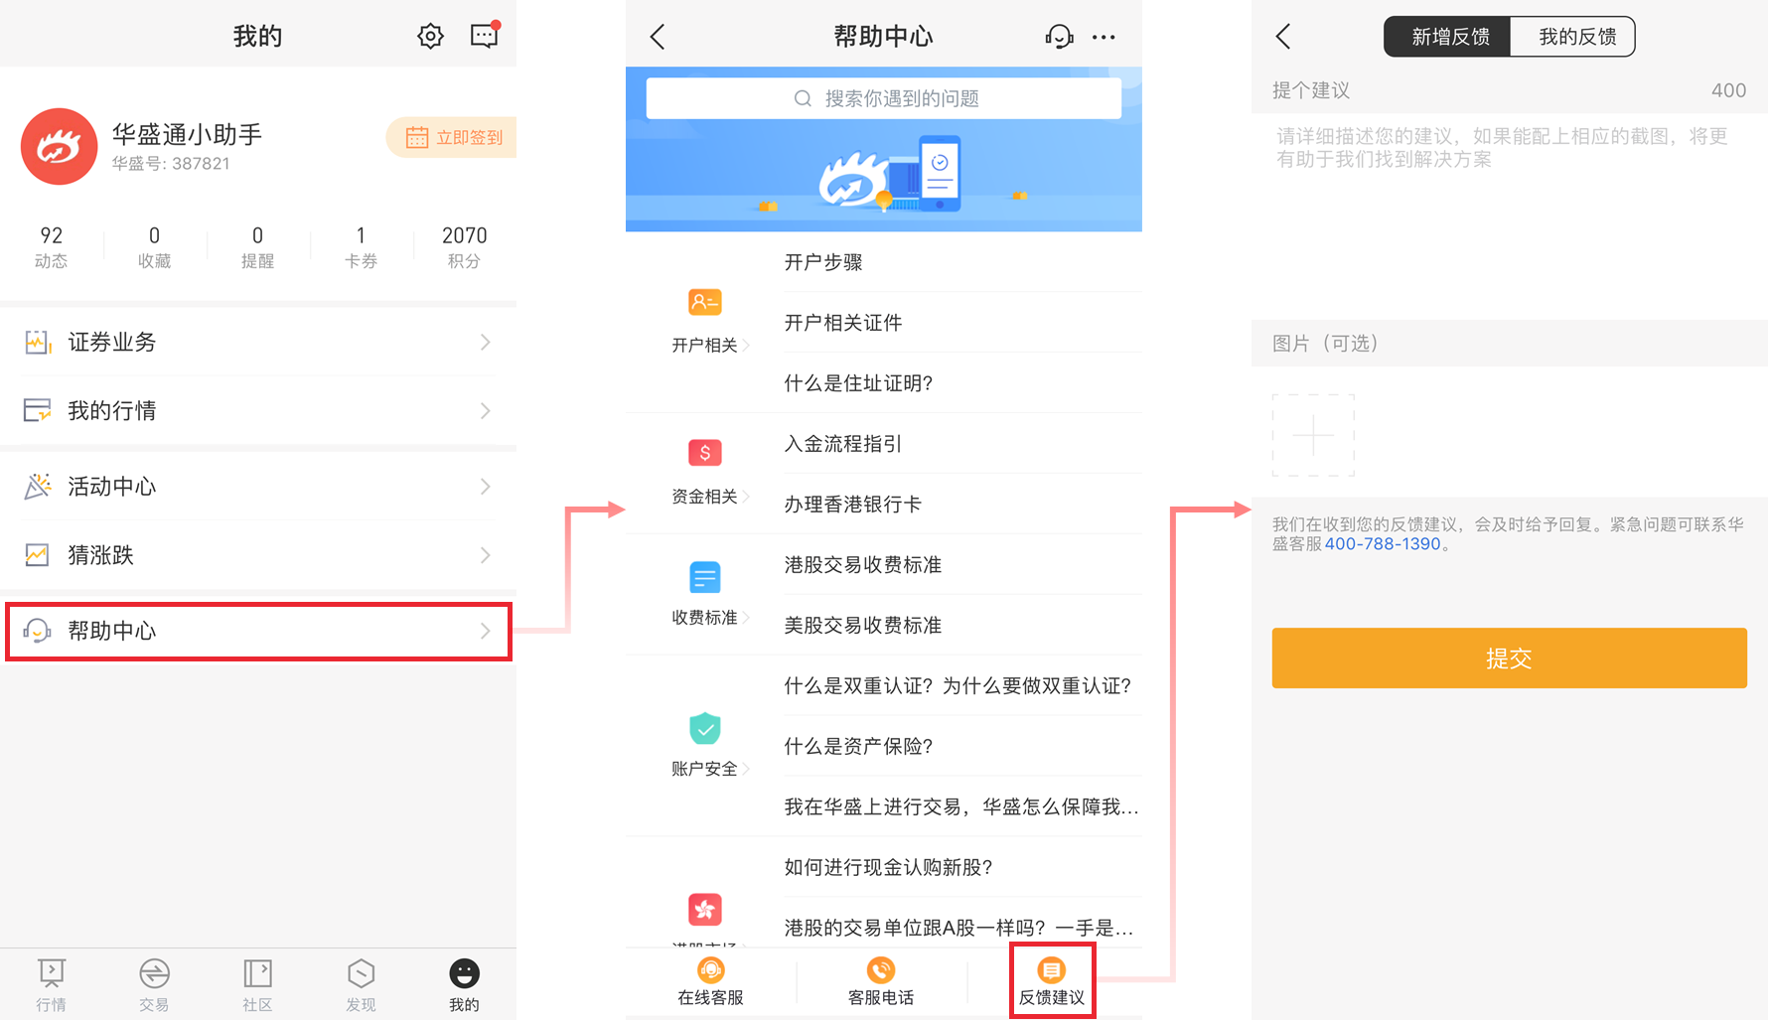
Task: View 0 提醒 stat
Action: coord(257,247)
